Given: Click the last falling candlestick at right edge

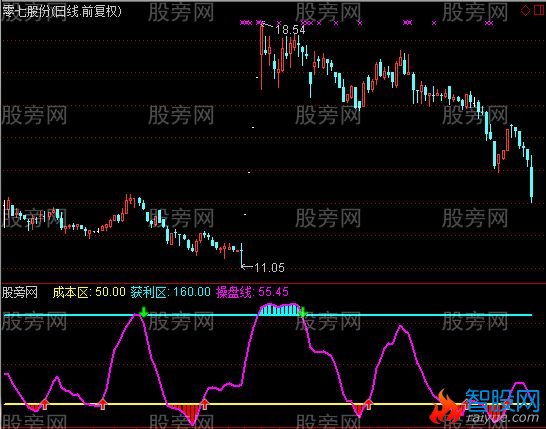Looking at the screenshot, I should 532,180.
